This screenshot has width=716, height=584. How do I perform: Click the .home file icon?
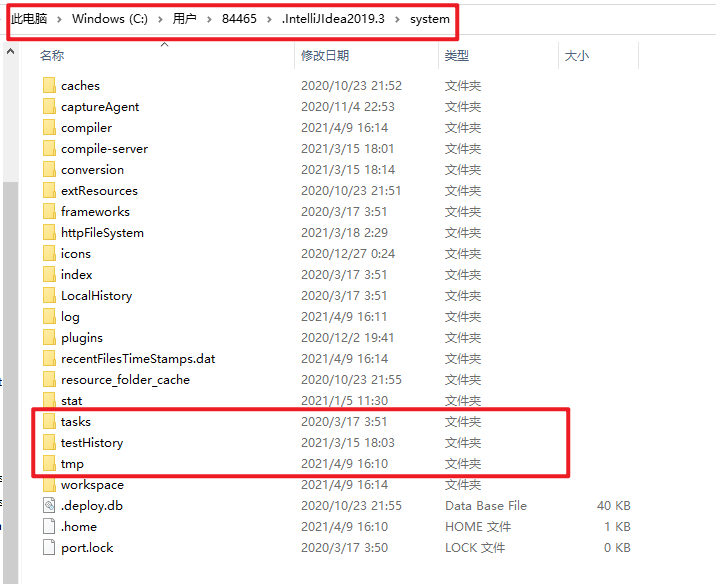point(49,526)
